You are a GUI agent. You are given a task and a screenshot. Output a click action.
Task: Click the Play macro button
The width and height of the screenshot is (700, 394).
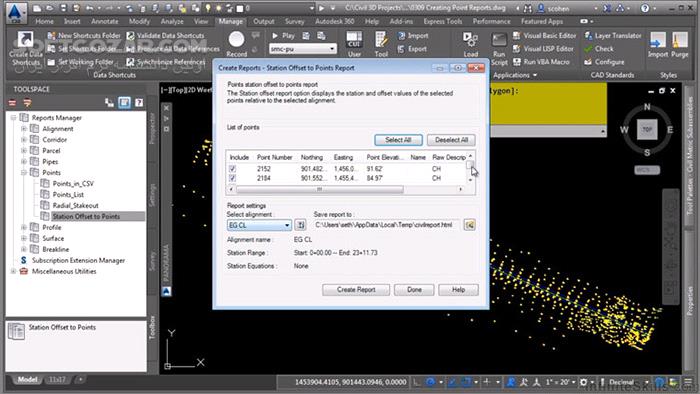point(283,36)
